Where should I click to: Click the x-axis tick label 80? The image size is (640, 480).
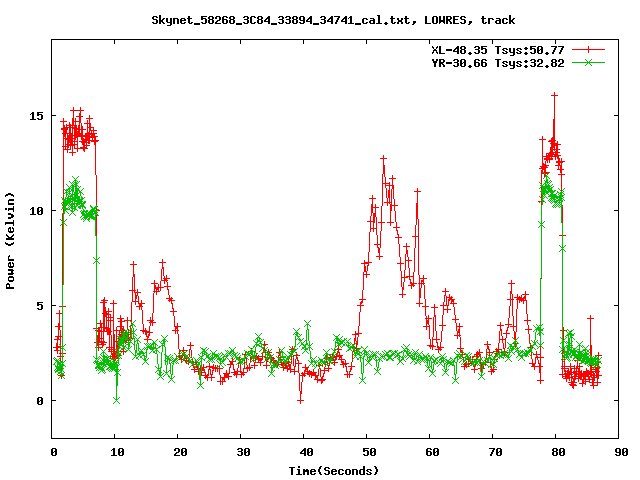558,452
